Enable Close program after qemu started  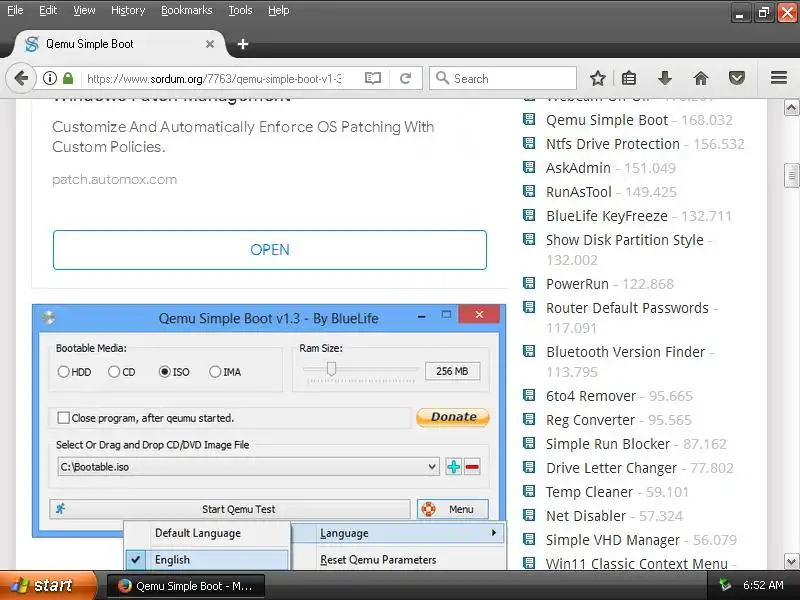64,418
